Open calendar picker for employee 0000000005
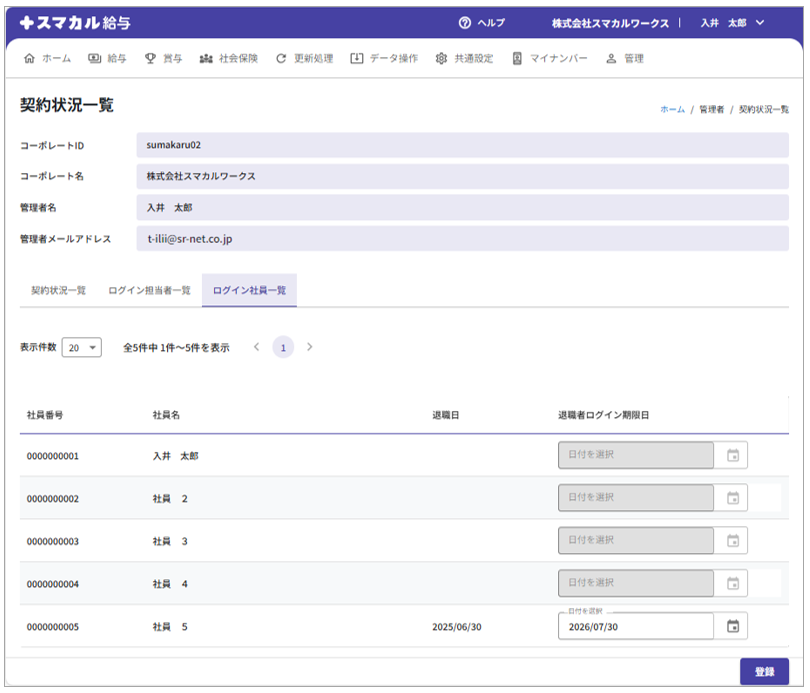The width and height of the screenshot is (810, 693). click(x=732, y=626)
